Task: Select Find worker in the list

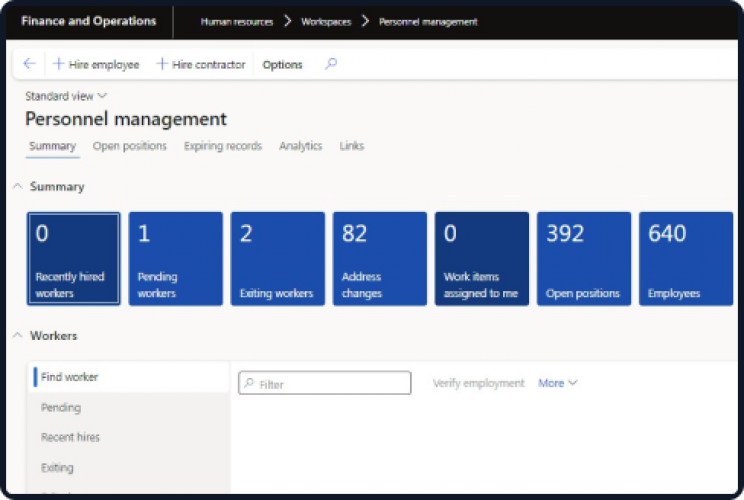Action: click(x=129, y=377)
